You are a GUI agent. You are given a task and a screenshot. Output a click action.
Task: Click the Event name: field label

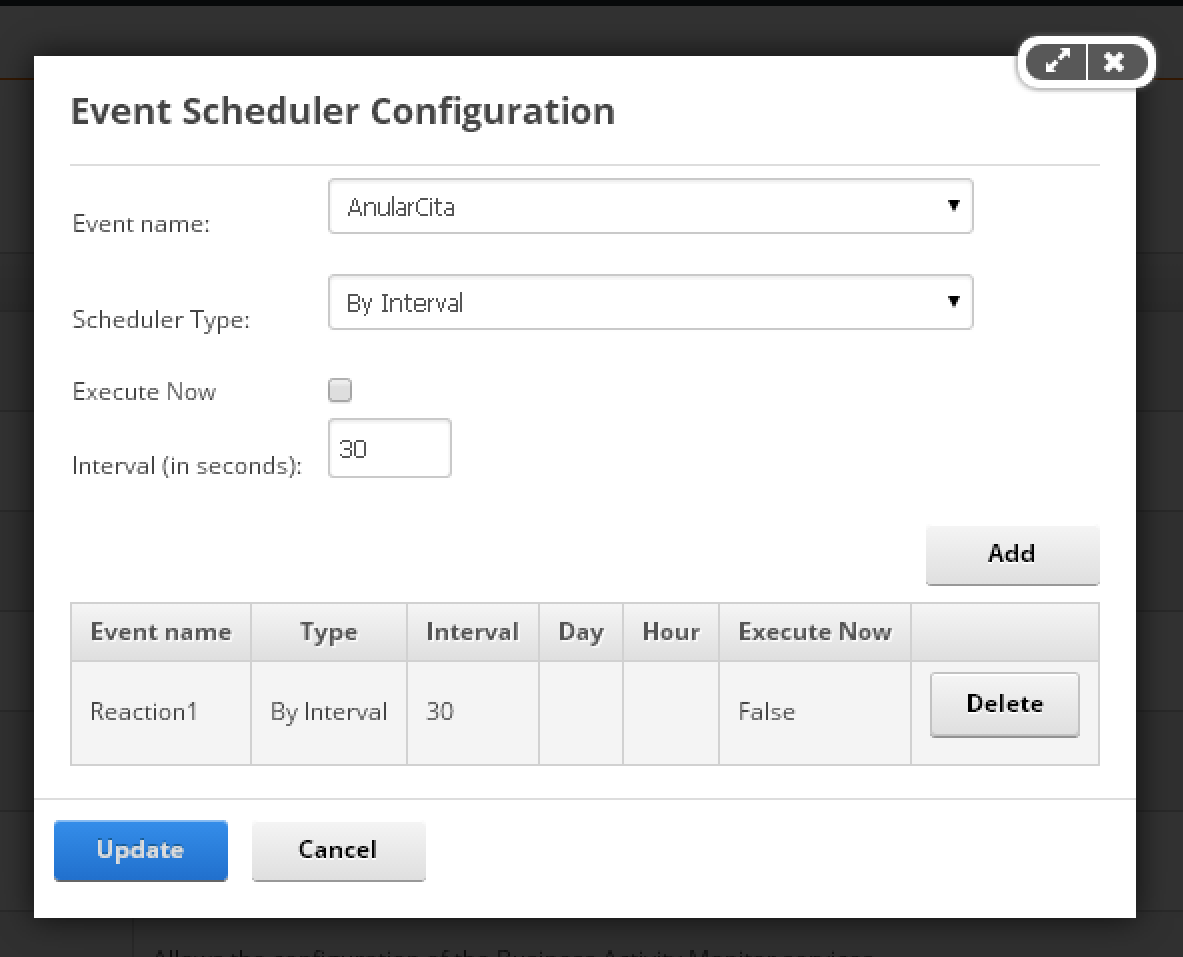click(141, 224)
